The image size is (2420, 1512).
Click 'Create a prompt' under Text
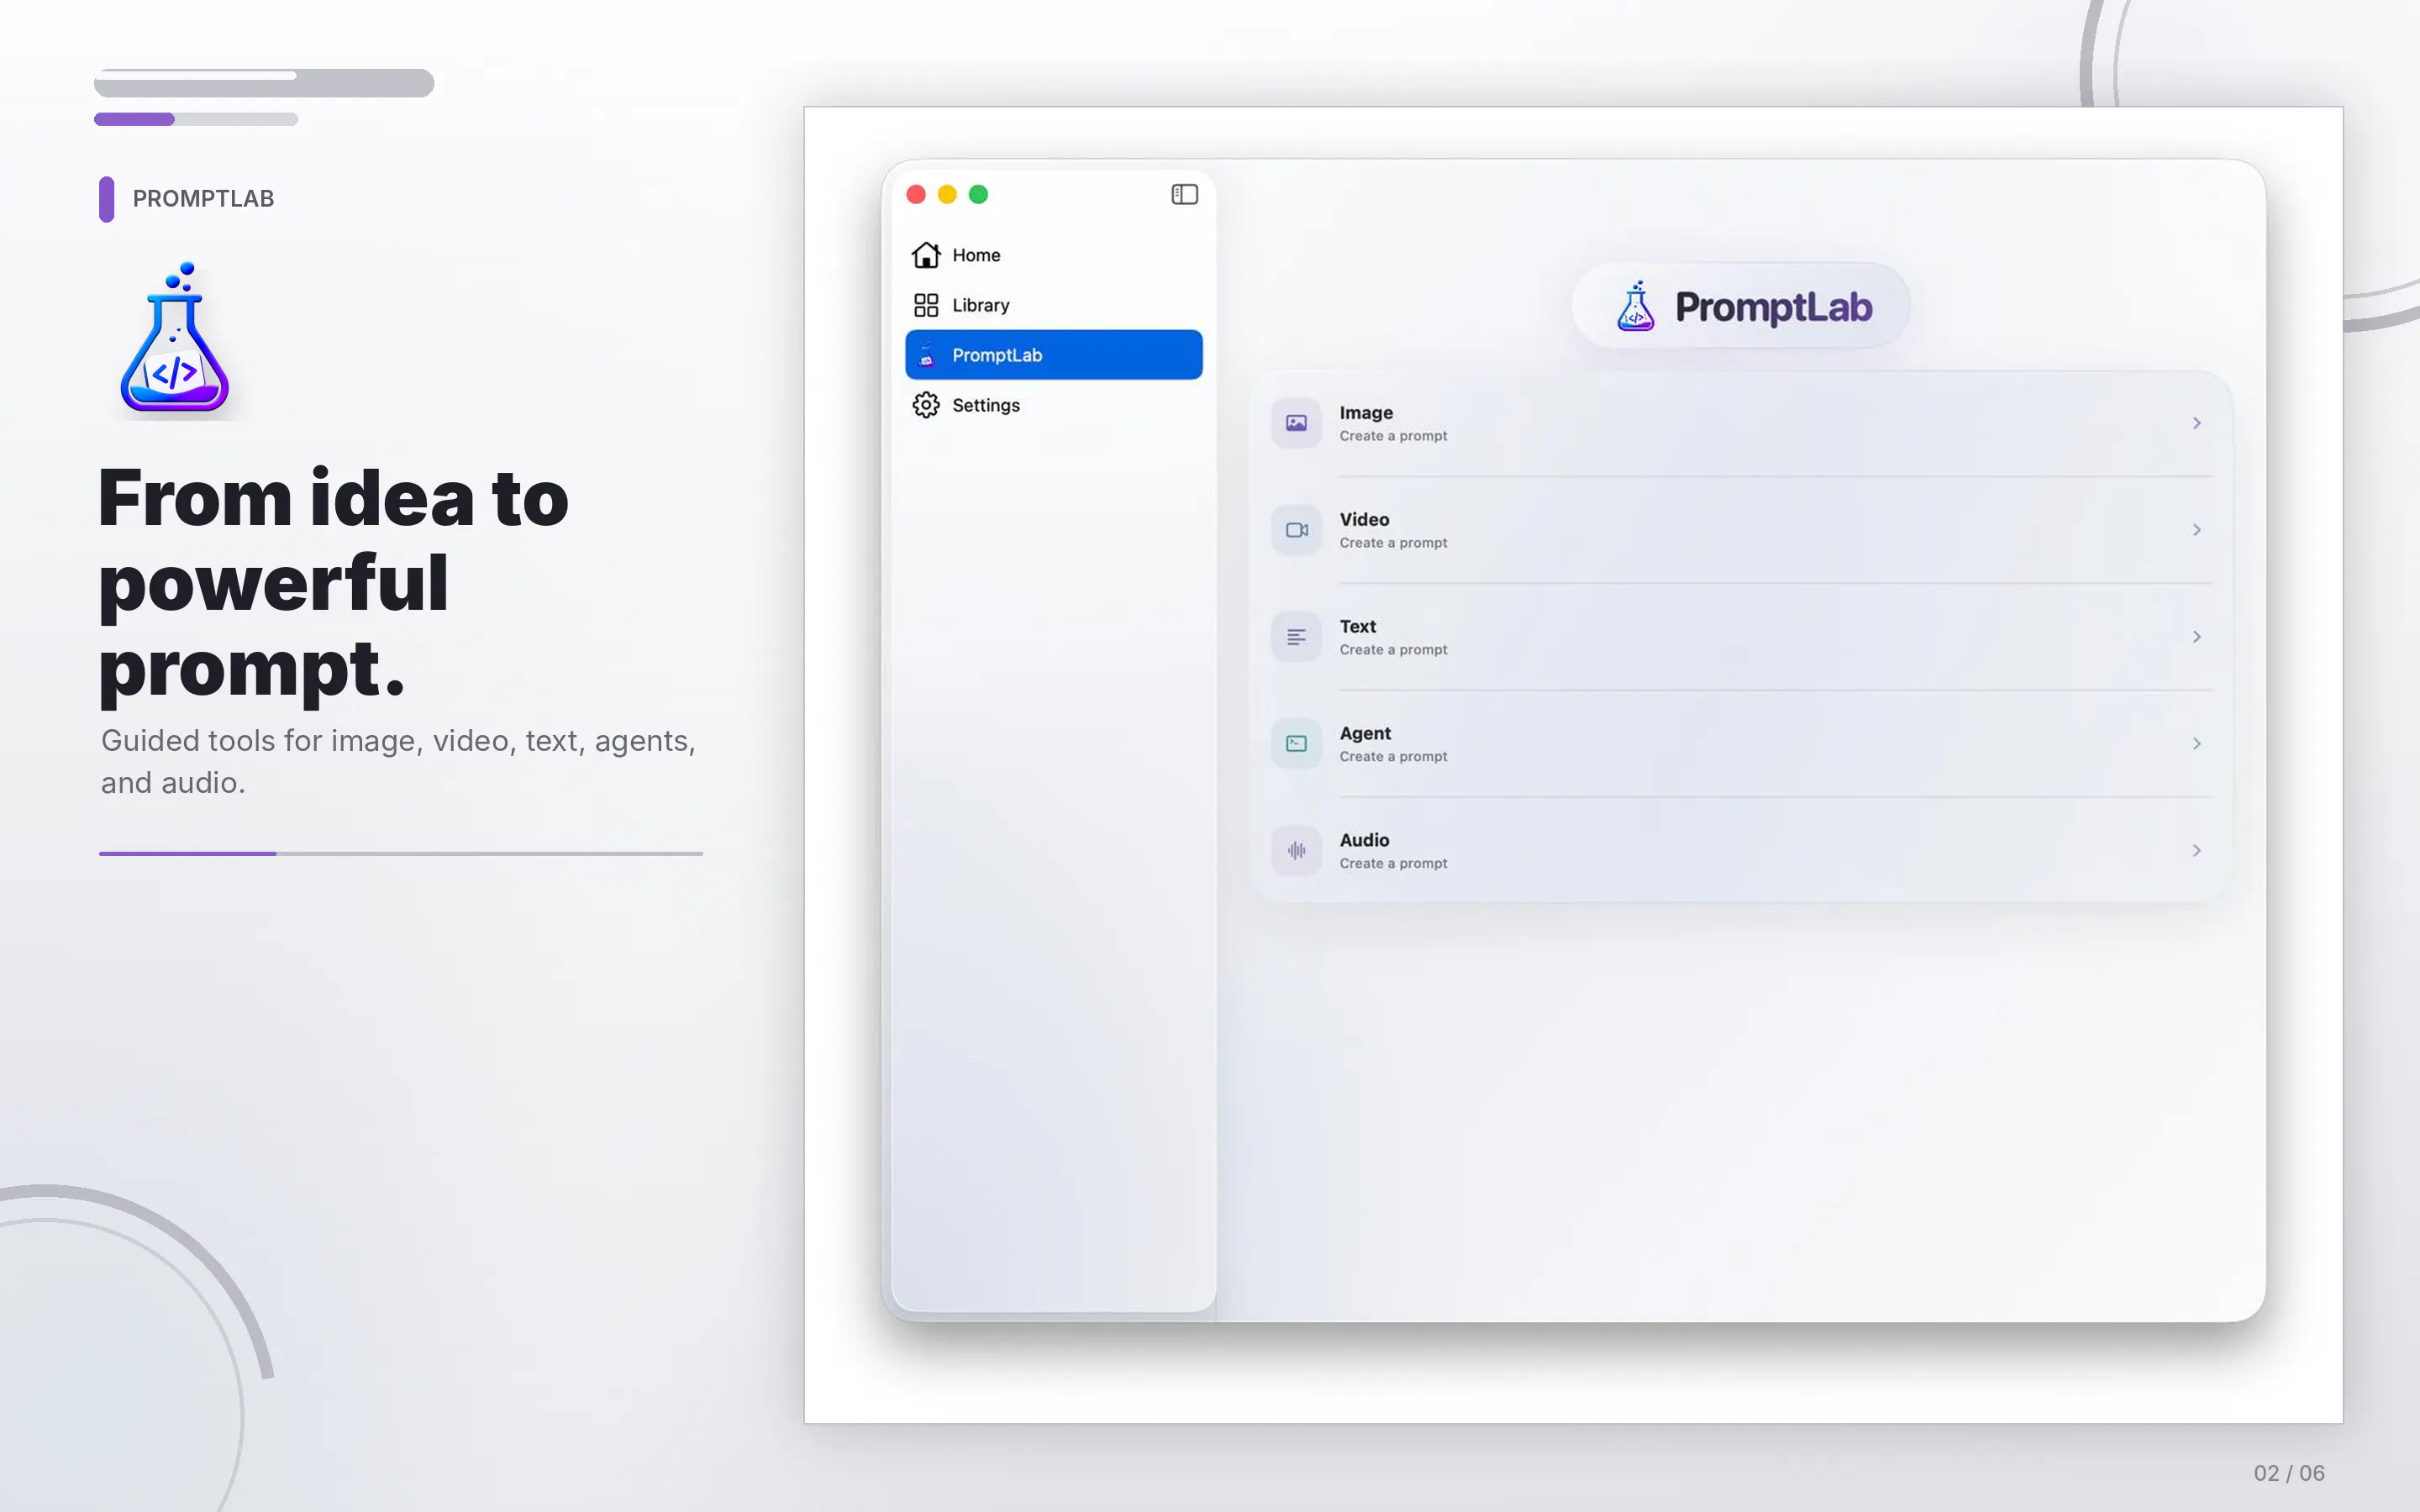[1393, 650]
